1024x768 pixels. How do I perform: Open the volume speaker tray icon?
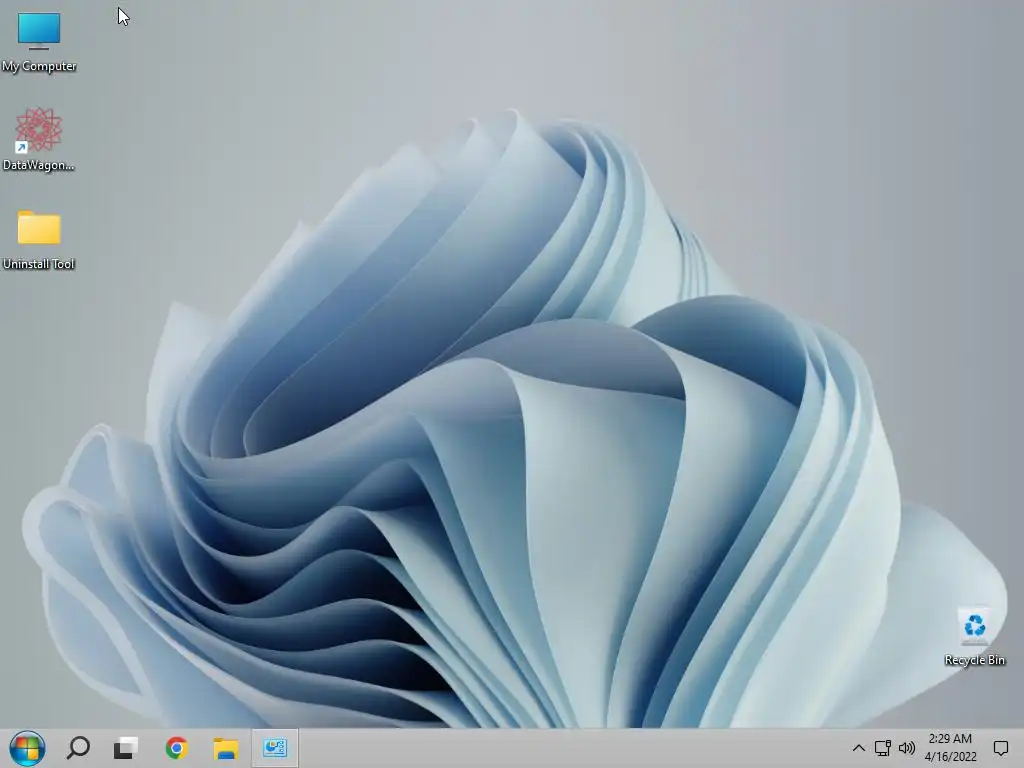tap(906, 748)
